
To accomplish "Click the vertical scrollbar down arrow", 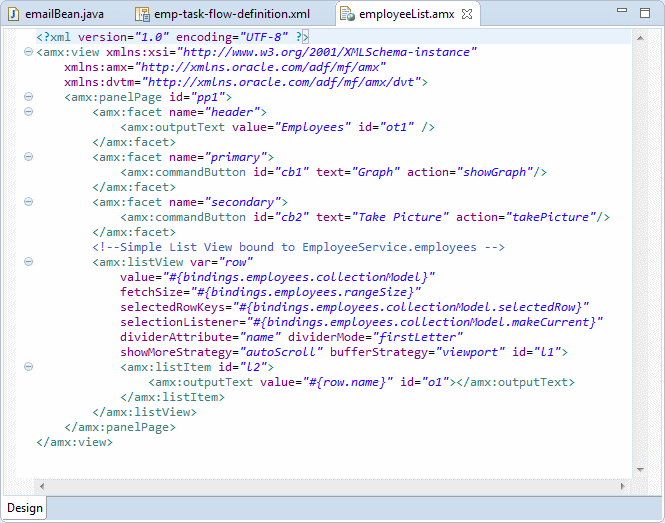I will click(x=640, y=470).
